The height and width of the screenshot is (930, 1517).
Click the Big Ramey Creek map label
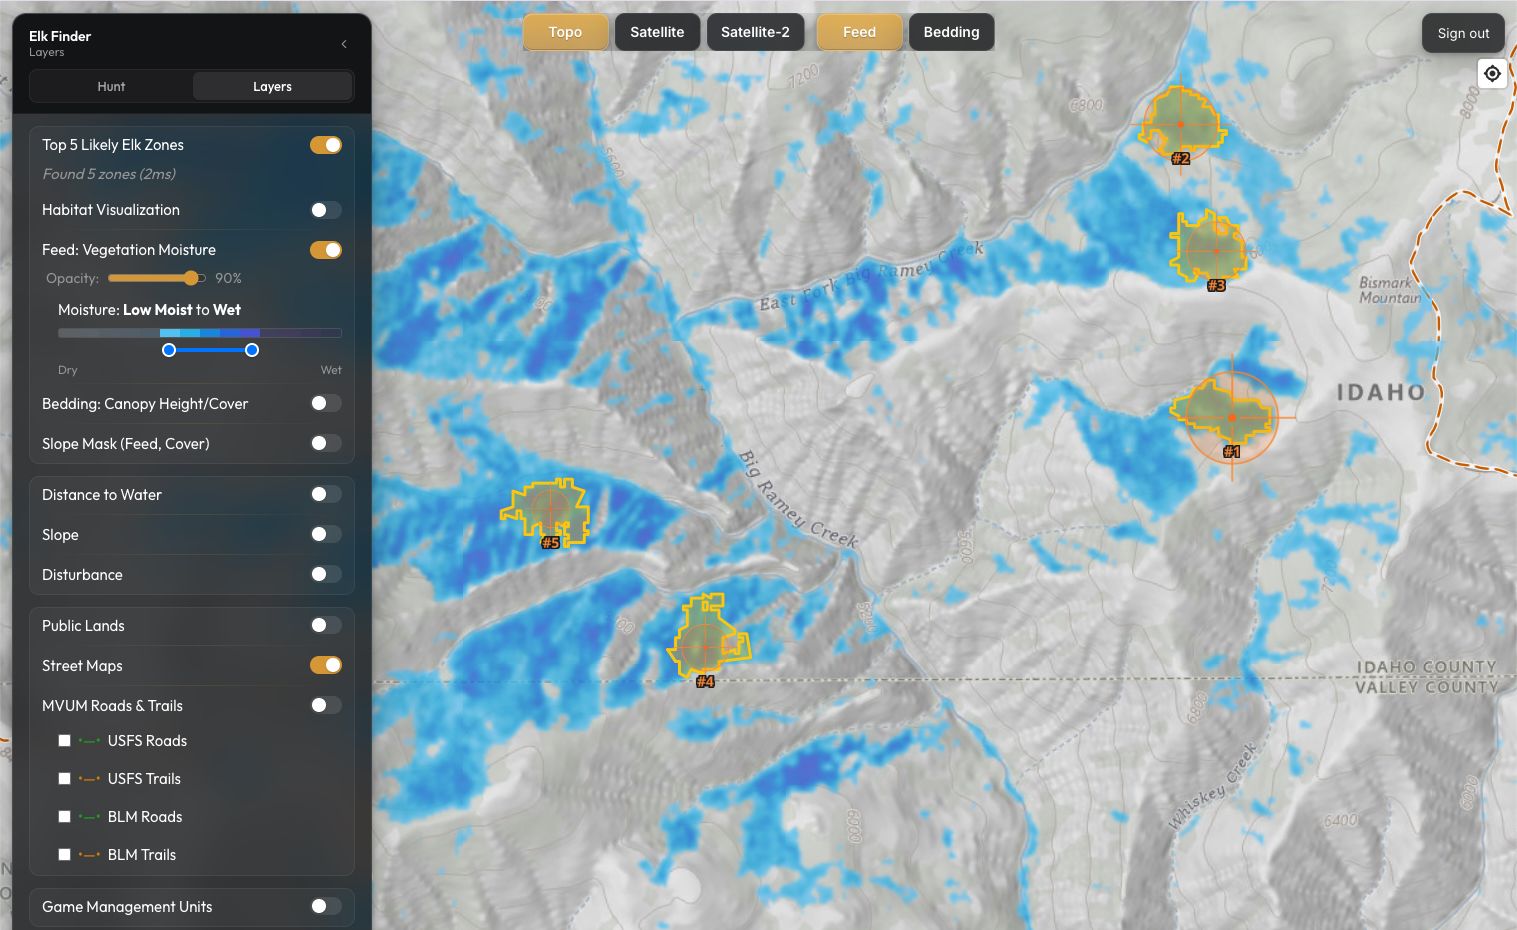point(798,500)
